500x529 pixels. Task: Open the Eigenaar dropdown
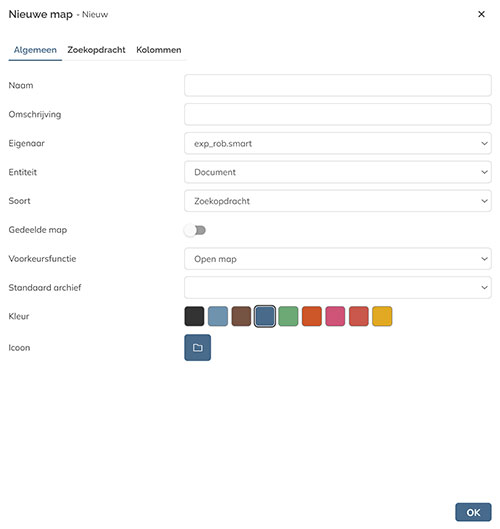click(x=337, y=143)
